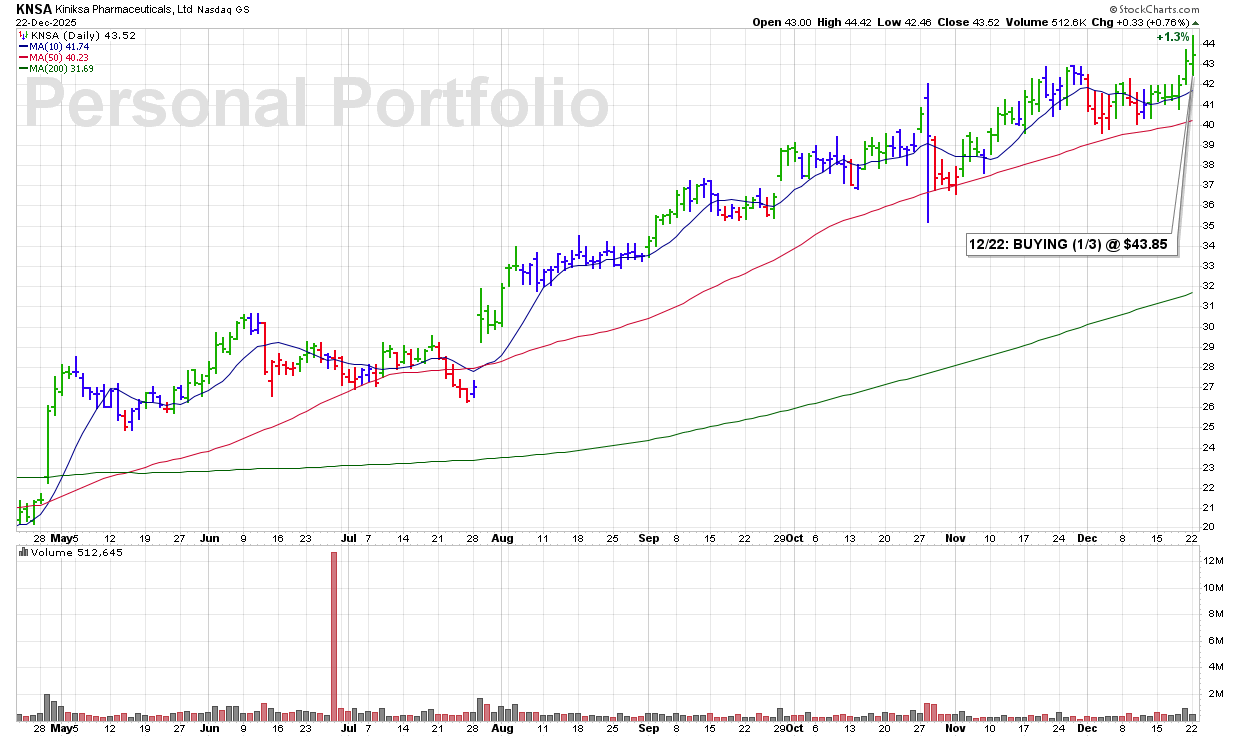Click the green up-arrow after the Chg value
The width and height of the screenshot is (1240, 737).
click(1195, 23)
